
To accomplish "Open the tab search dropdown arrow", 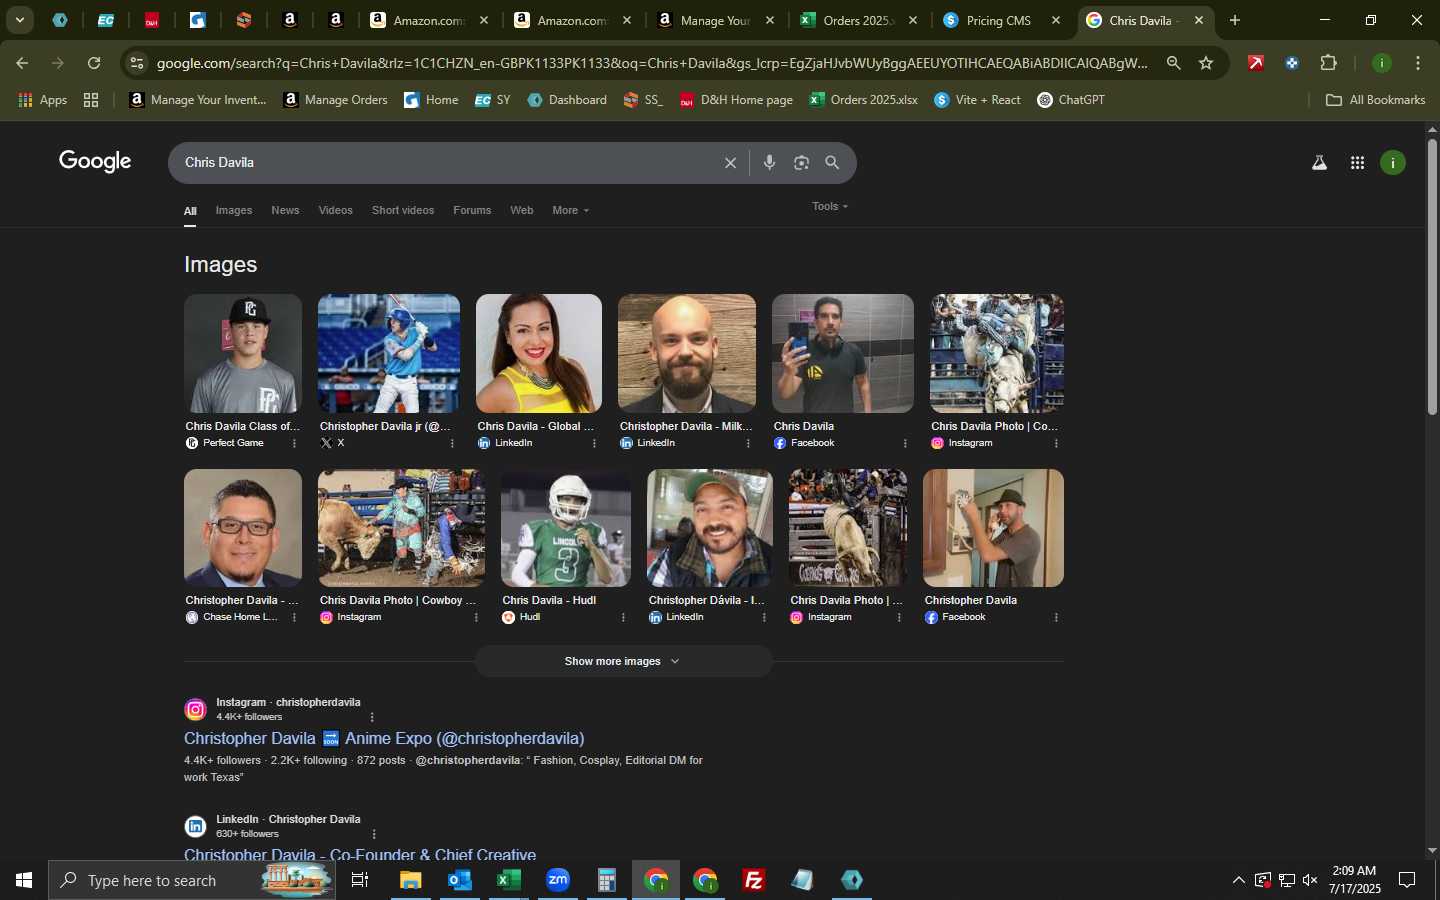I will 19,20.
